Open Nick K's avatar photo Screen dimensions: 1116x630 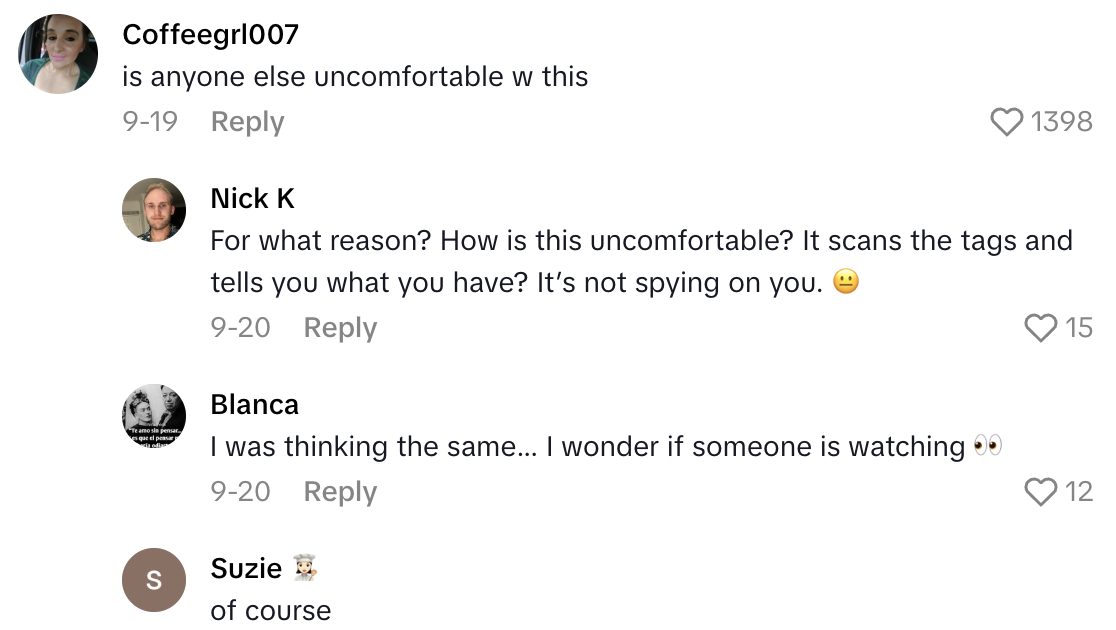click(154, 210)
